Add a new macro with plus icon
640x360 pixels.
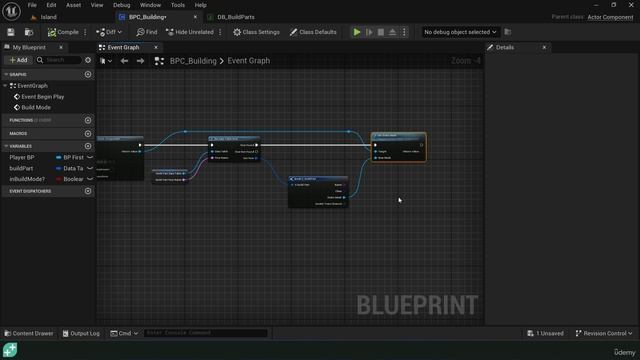[x=88, y=134]
